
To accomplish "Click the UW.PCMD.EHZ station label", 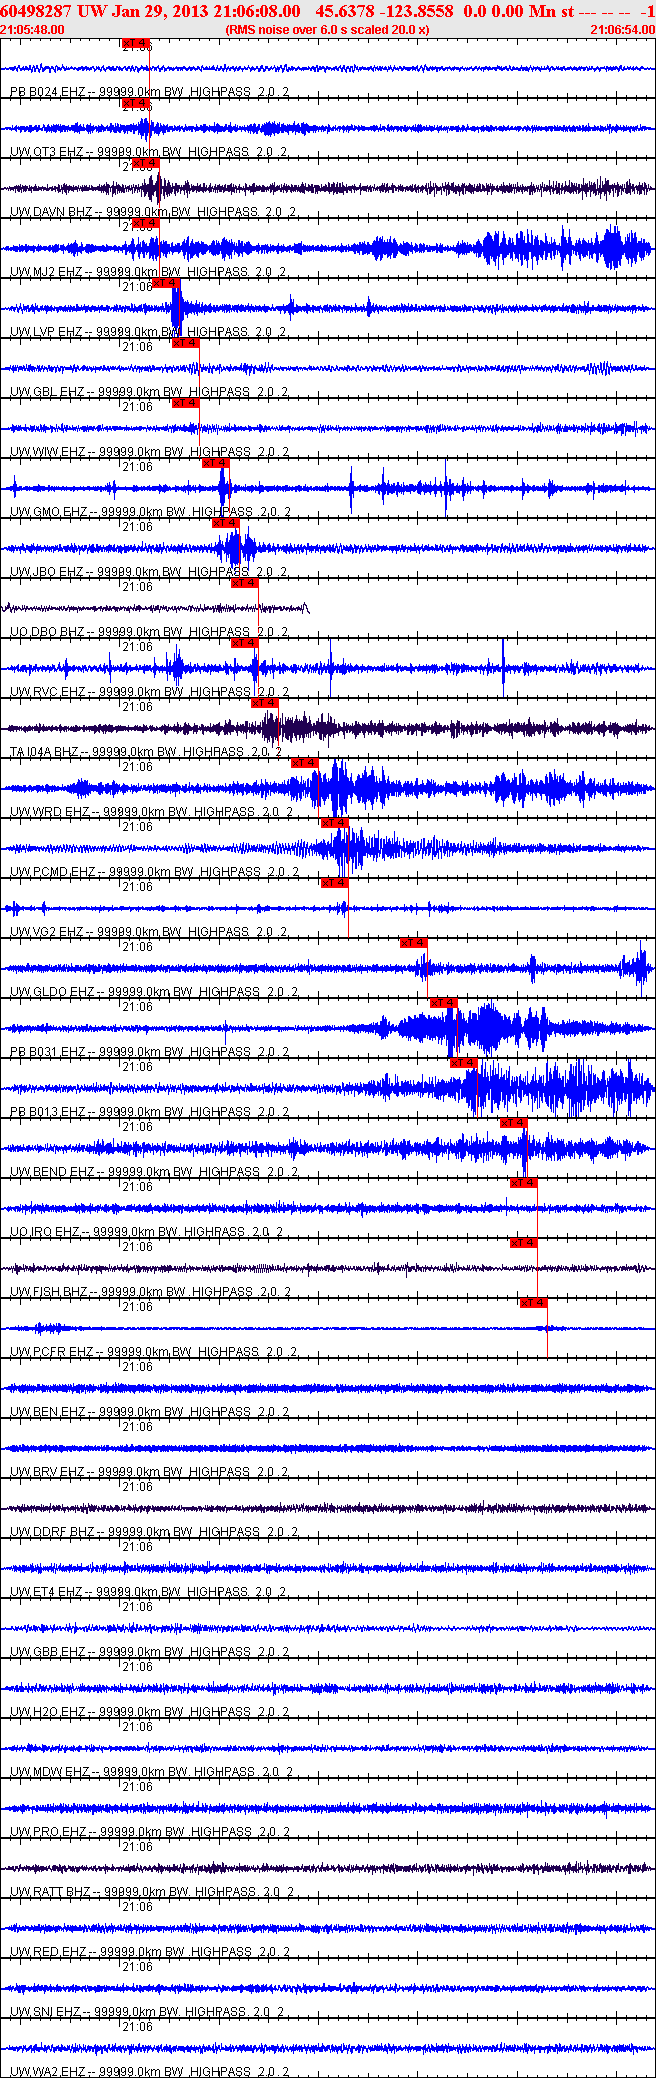I will [x=53, y=872].
